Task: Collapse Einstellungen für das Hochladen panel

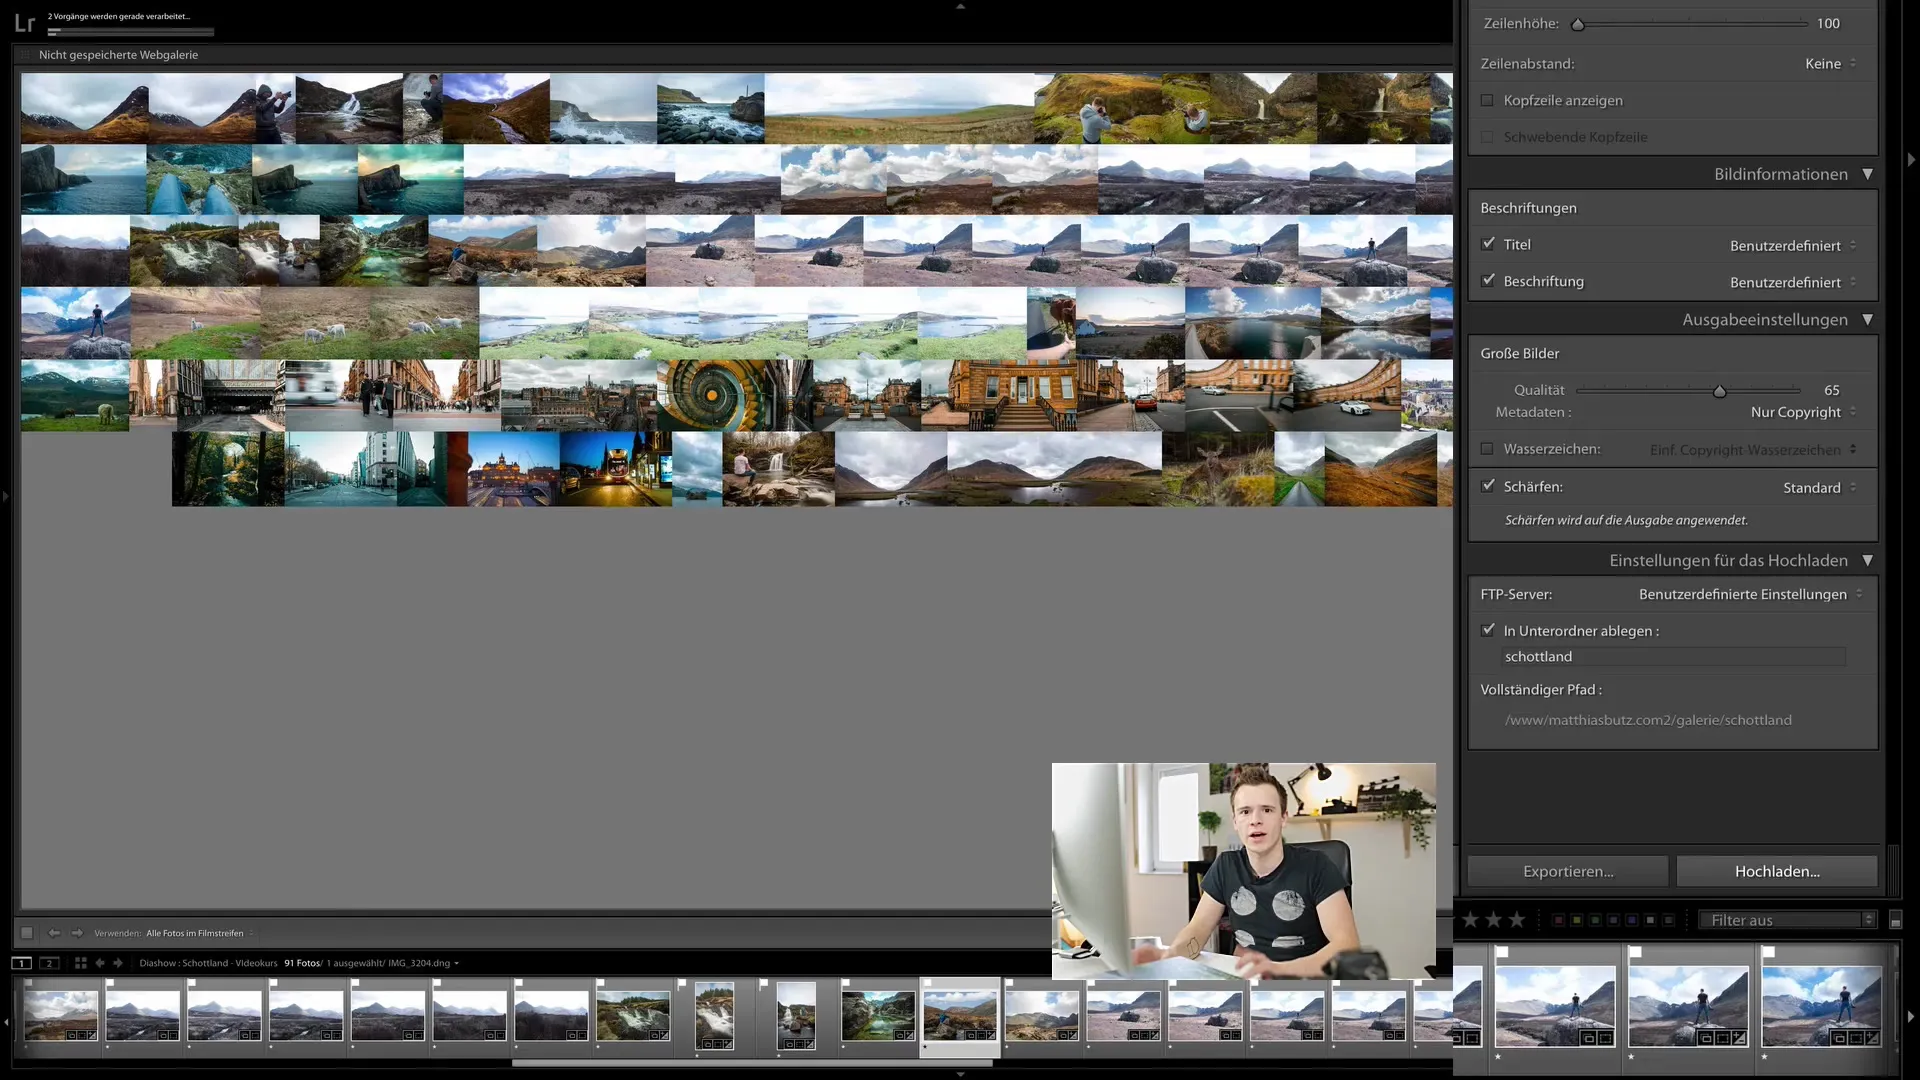Action: click(1867, 561)
